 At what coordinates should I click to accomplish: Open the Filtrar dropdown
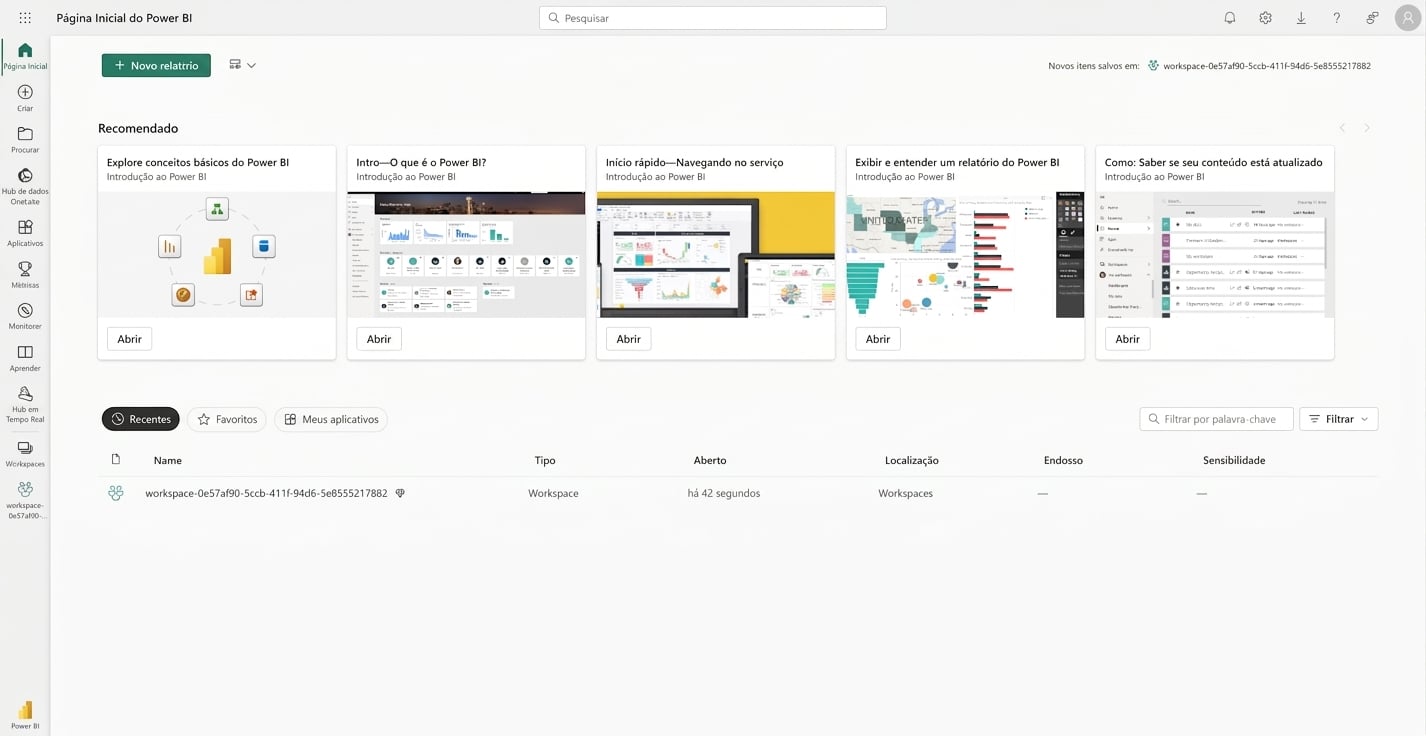click(x=1339, y=419)
